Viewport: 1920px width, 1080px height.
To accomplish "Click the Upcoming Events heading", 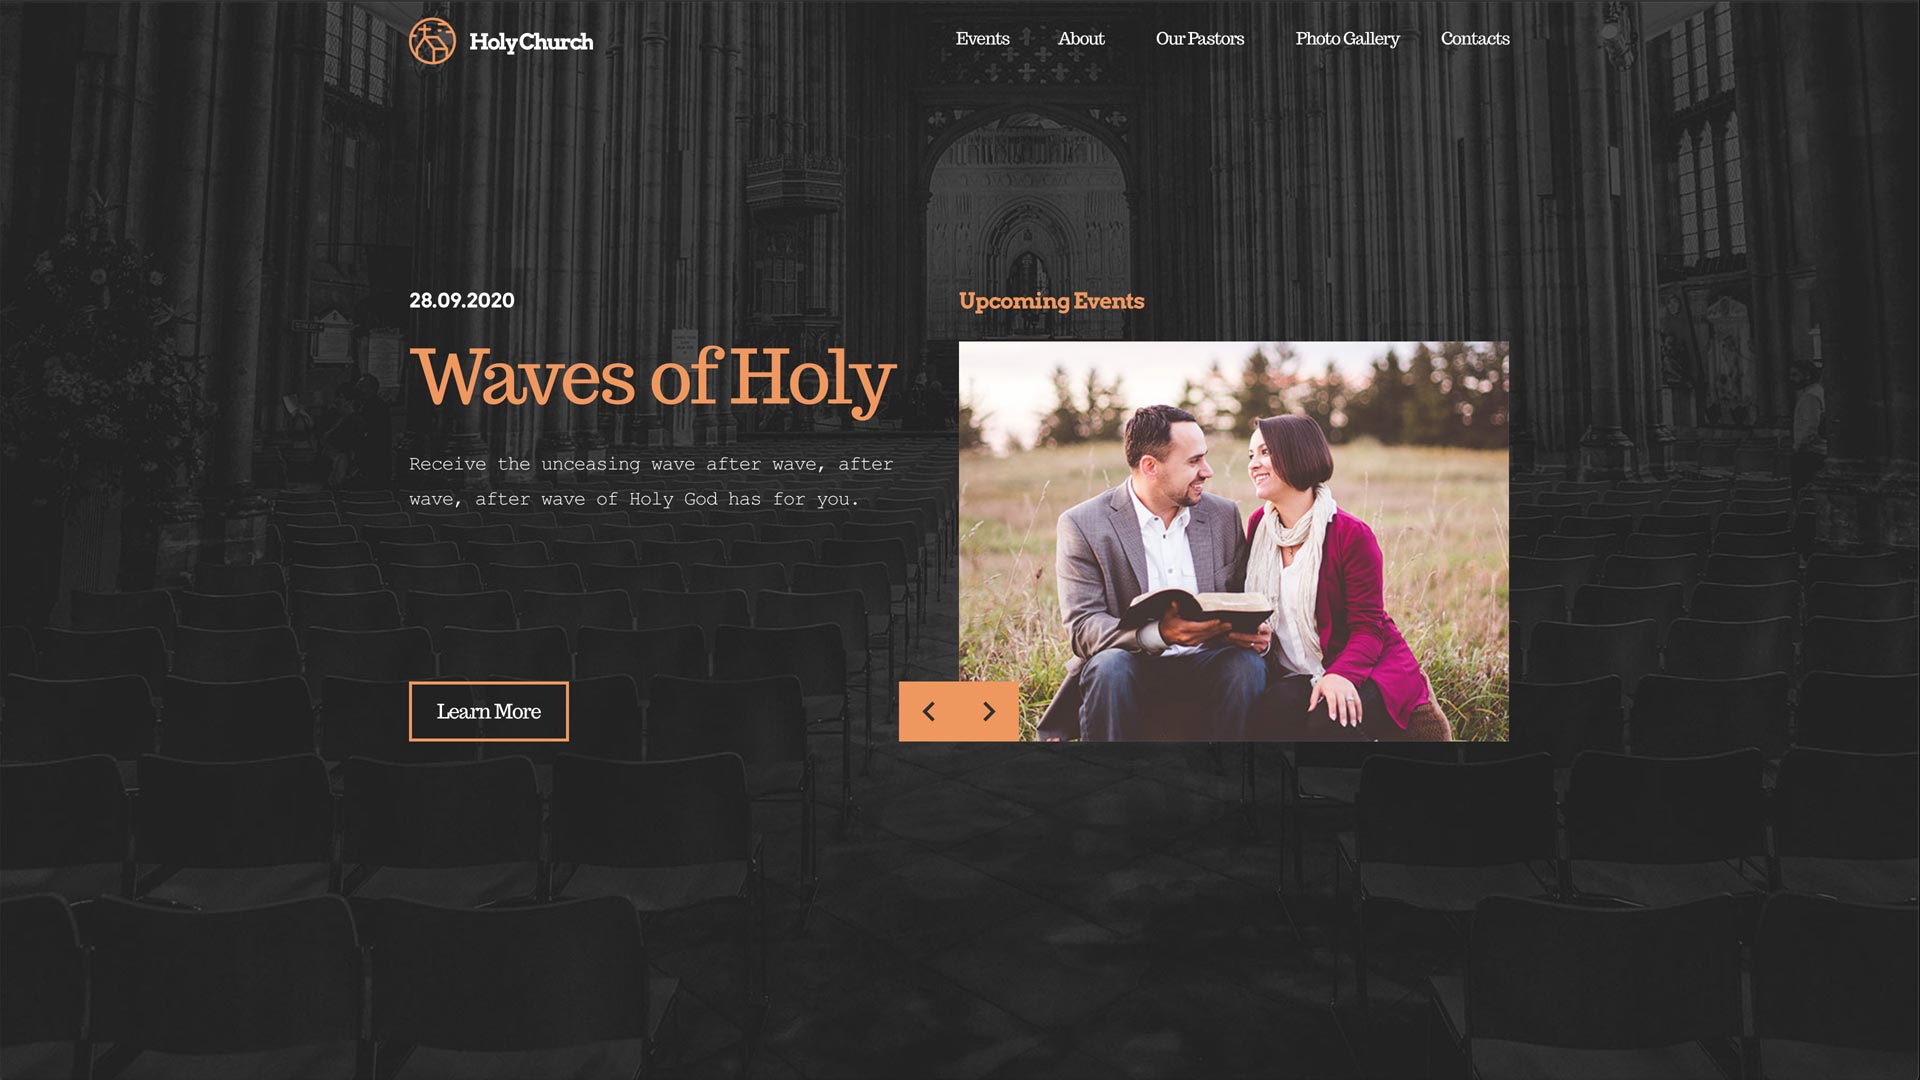I will [1051, 301].
